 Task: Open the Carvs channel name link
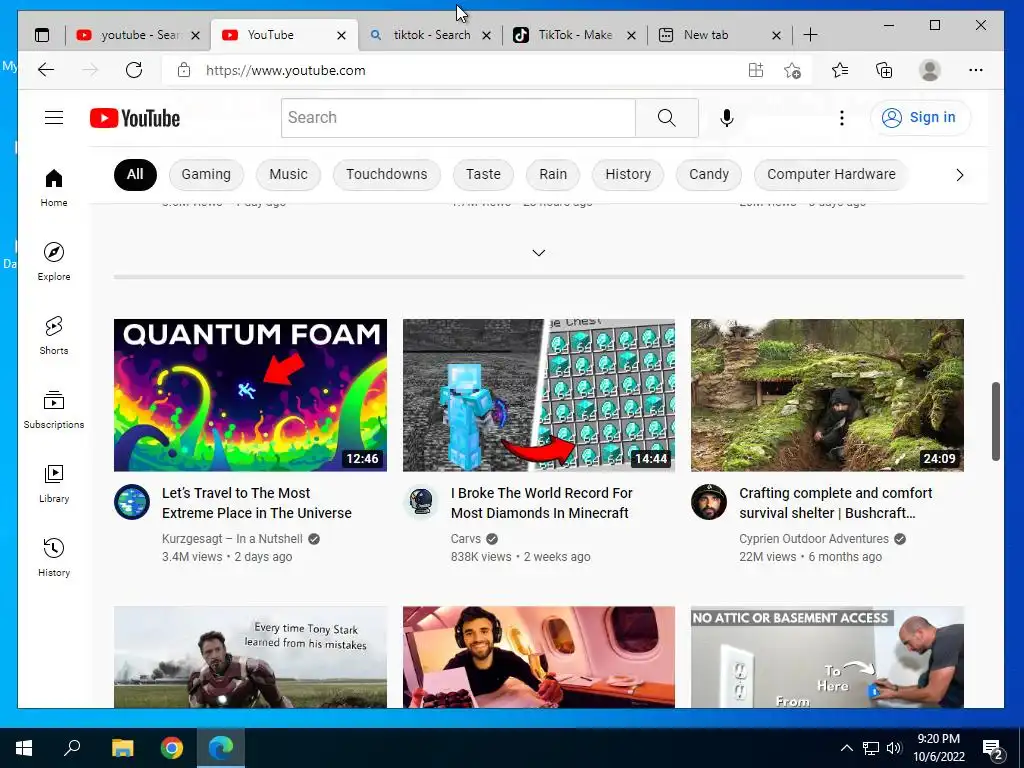coord(466,539)
